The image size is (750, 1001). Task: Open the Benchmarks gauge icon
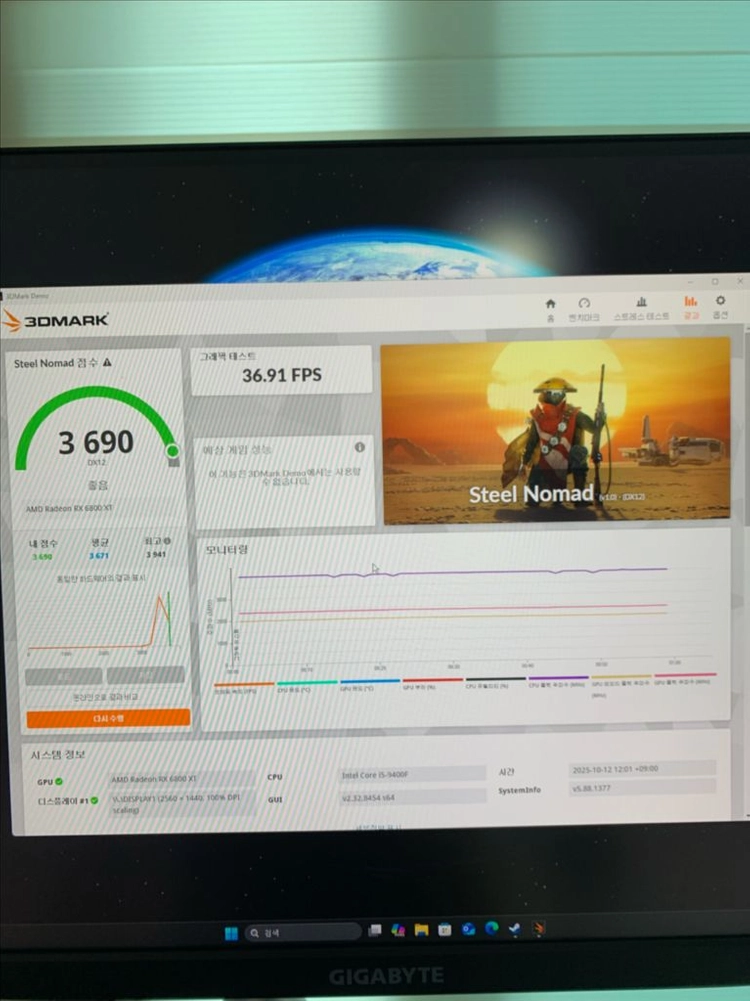[x=583, y=303]
